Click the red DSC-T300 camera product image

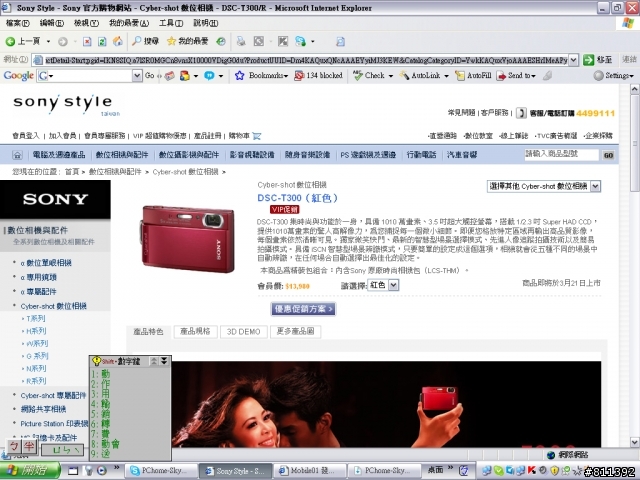tap(188, 238)
